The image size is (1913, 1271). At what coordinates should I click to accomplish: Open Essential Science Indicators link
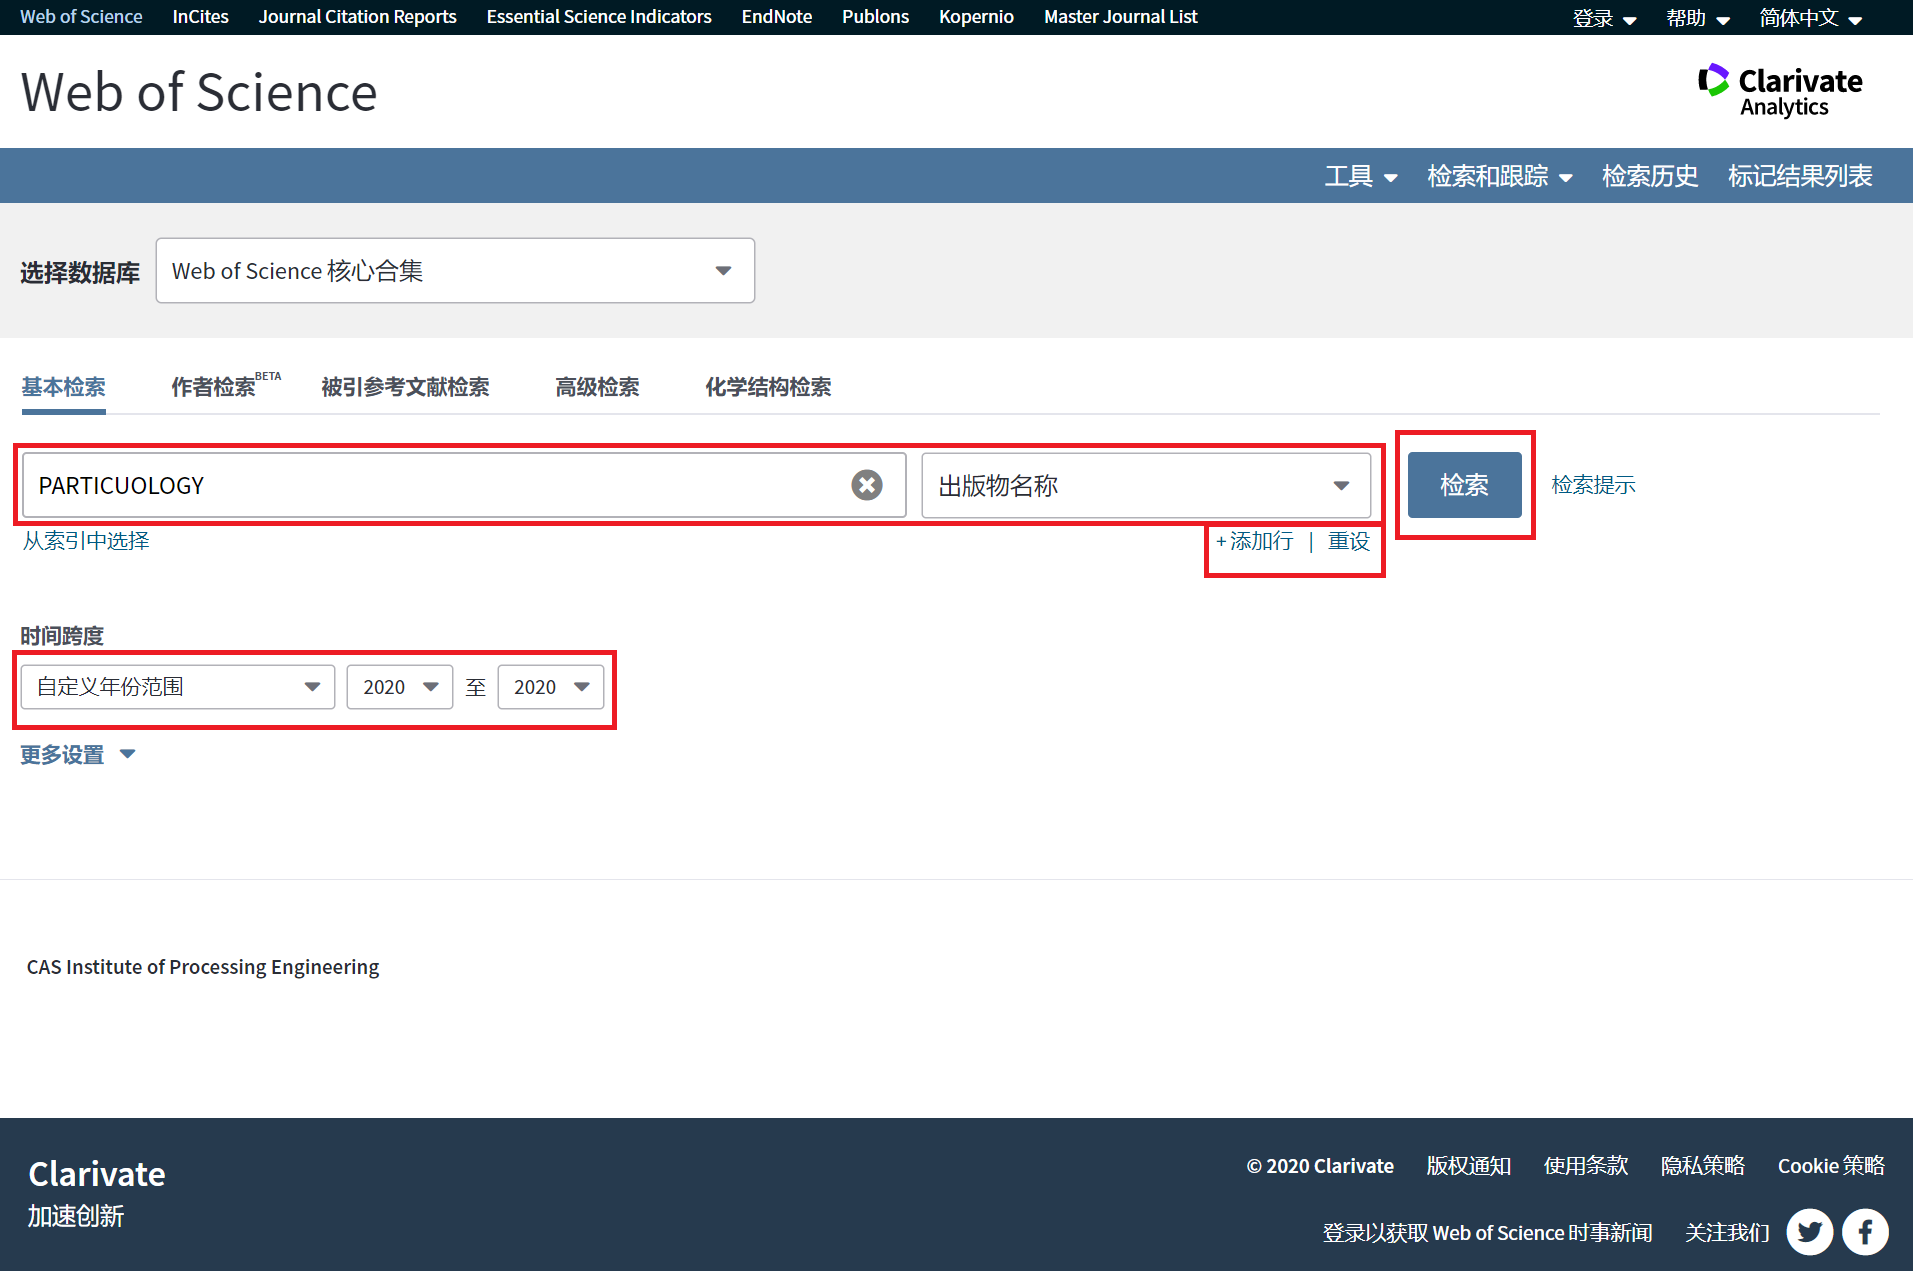pyautogui.click(x=599, y=17)
